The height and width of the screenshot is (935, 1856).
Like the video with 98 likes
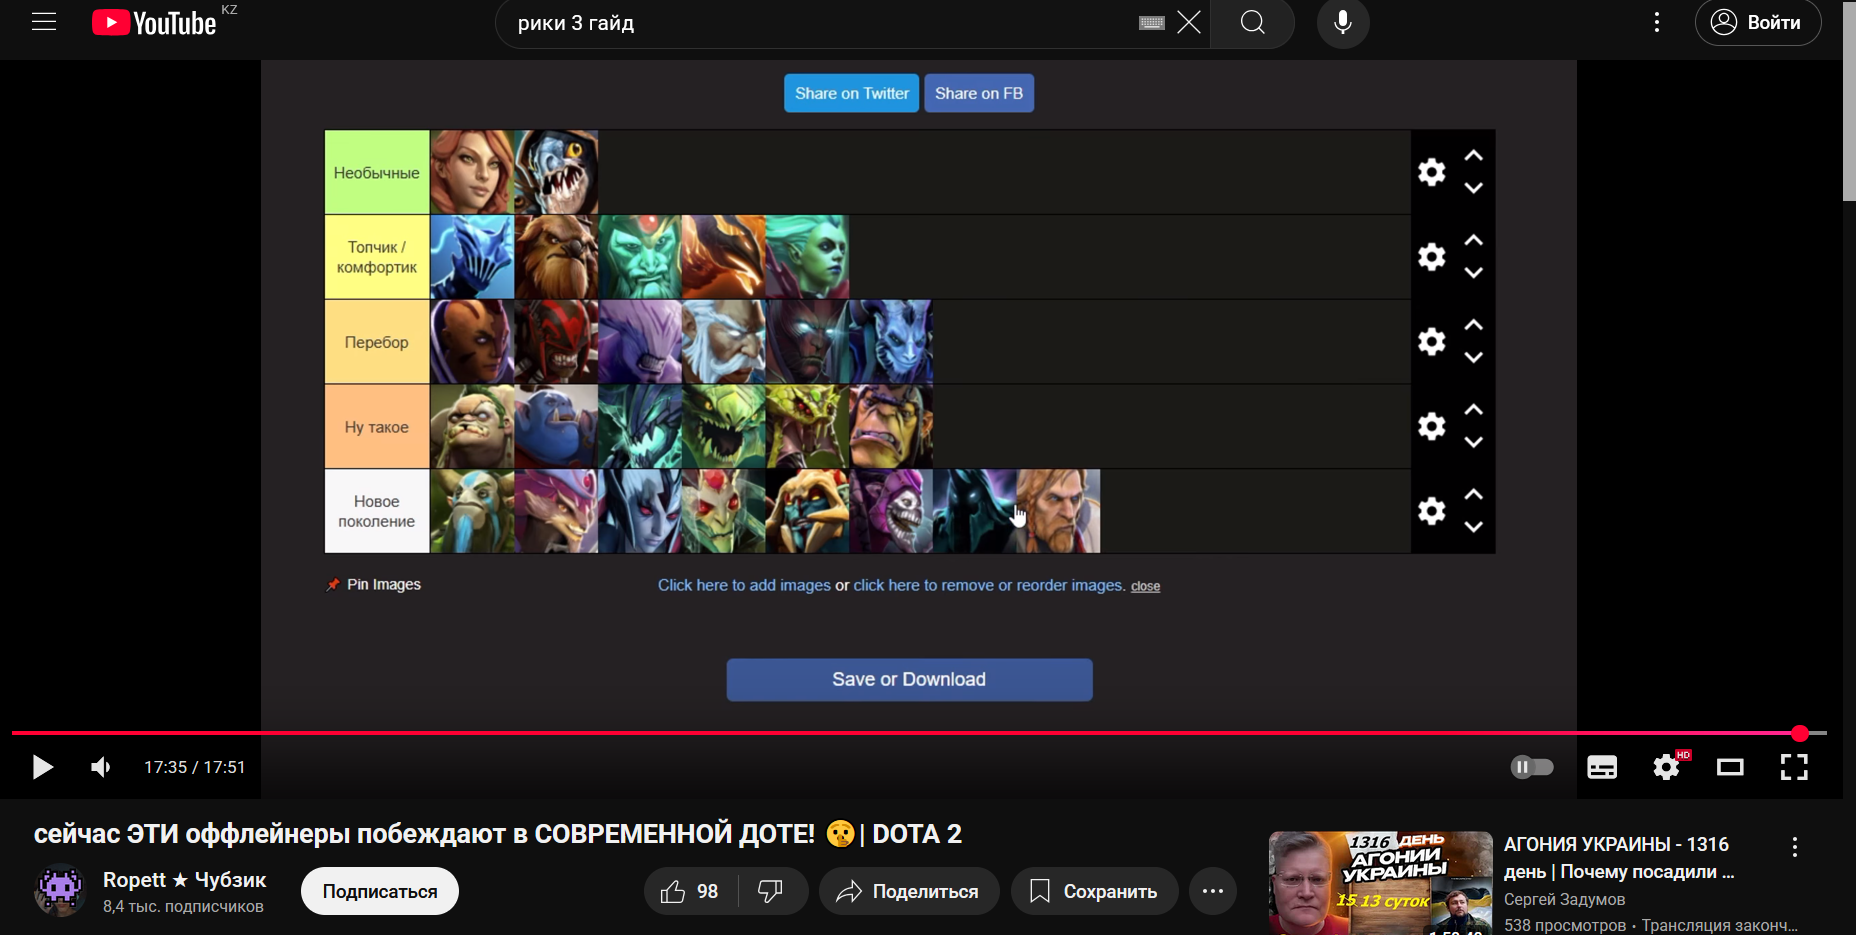click(x=690, y=891)
